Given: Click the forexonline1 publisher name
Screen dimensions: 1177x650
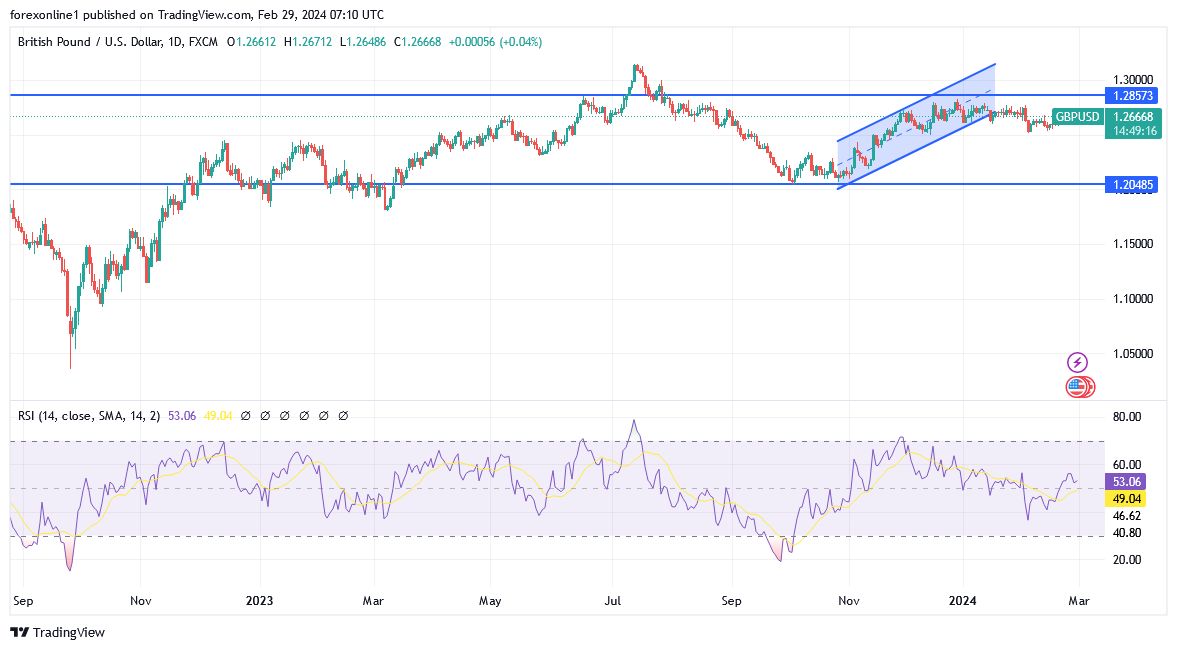Looking at the screenshot, I should [40, 15].
